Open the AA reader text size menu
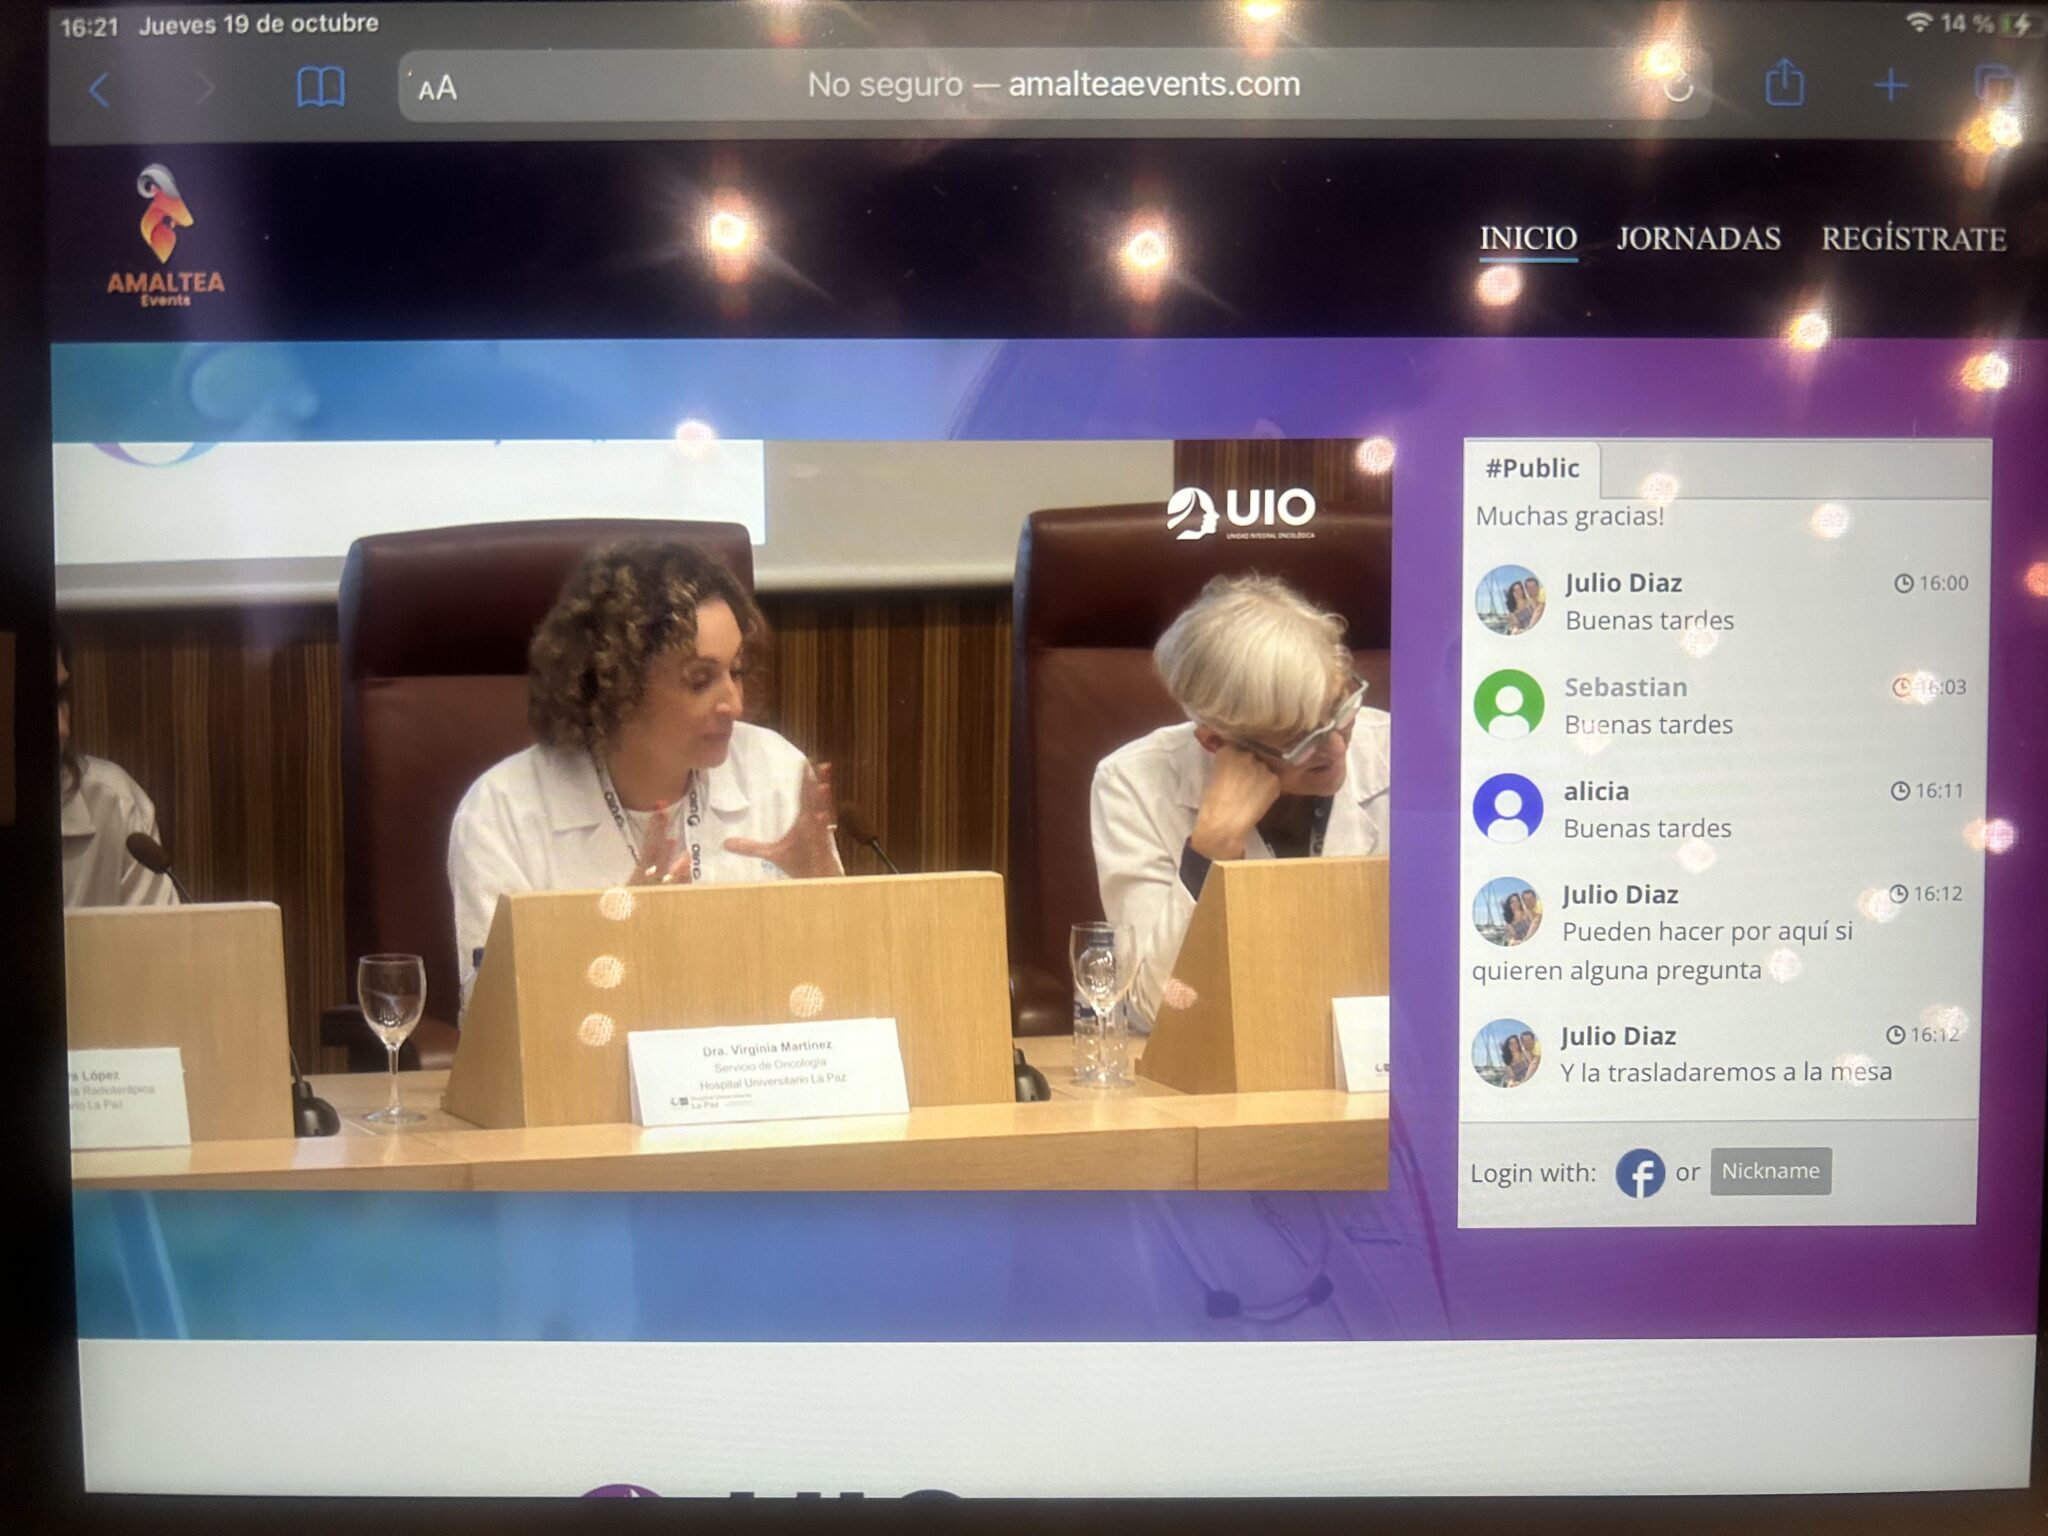Image resolution: width=2048 pixels, height=1536 pixels. pos(438,89)
